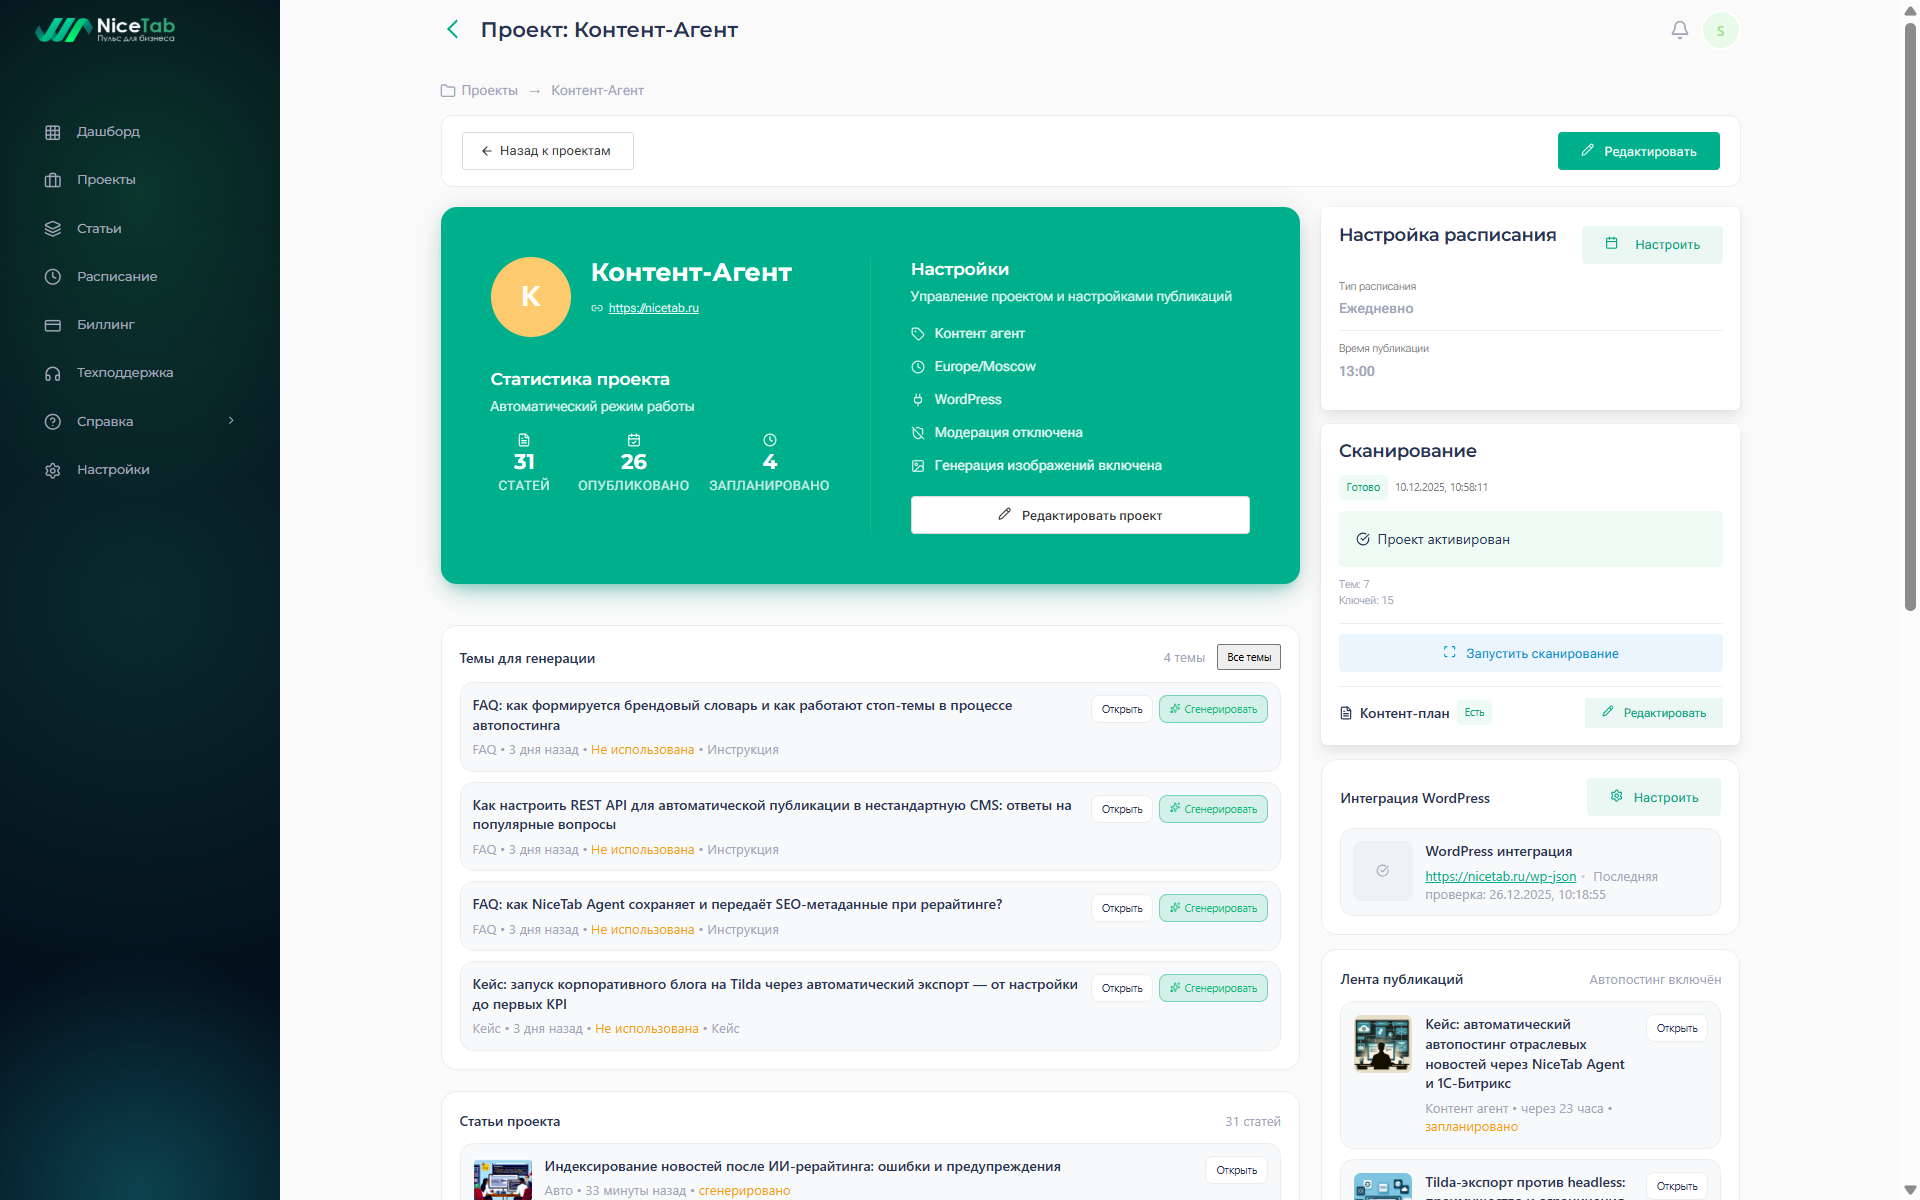Click the back arrow next to project title

453,30
